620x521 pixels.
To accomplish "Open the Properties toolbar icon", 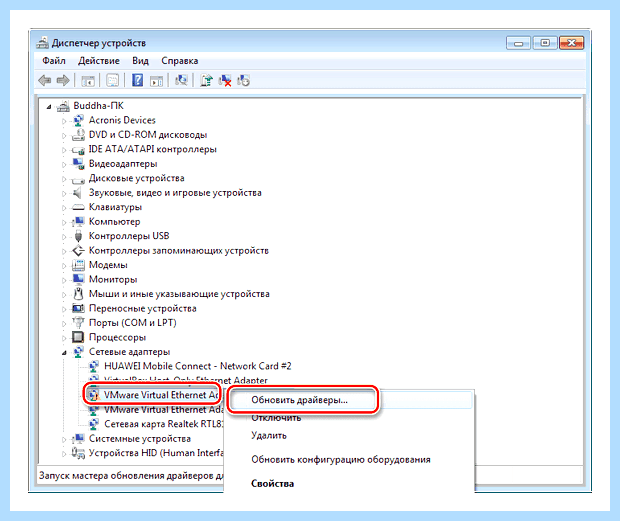I will tap(113, 81).
